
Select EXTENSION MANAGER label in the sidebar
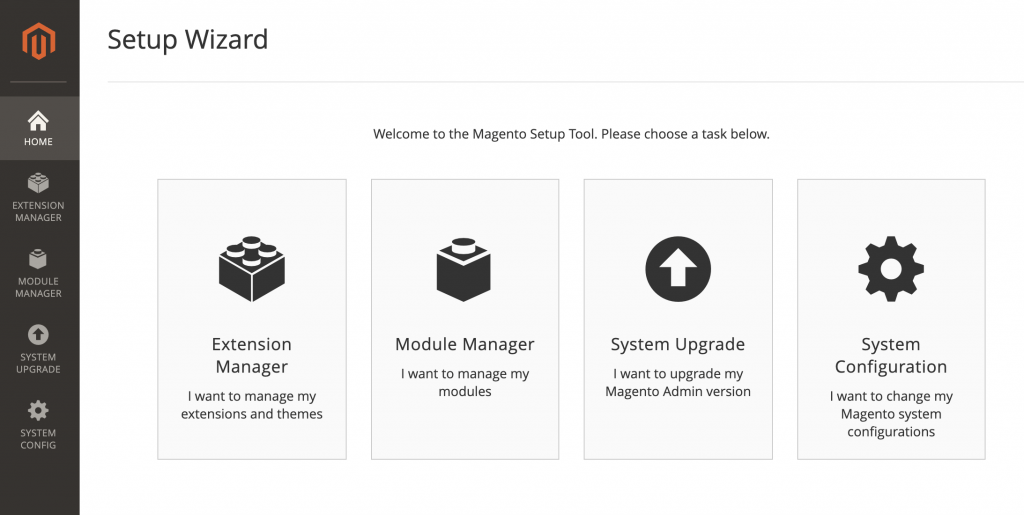(39, 211)
